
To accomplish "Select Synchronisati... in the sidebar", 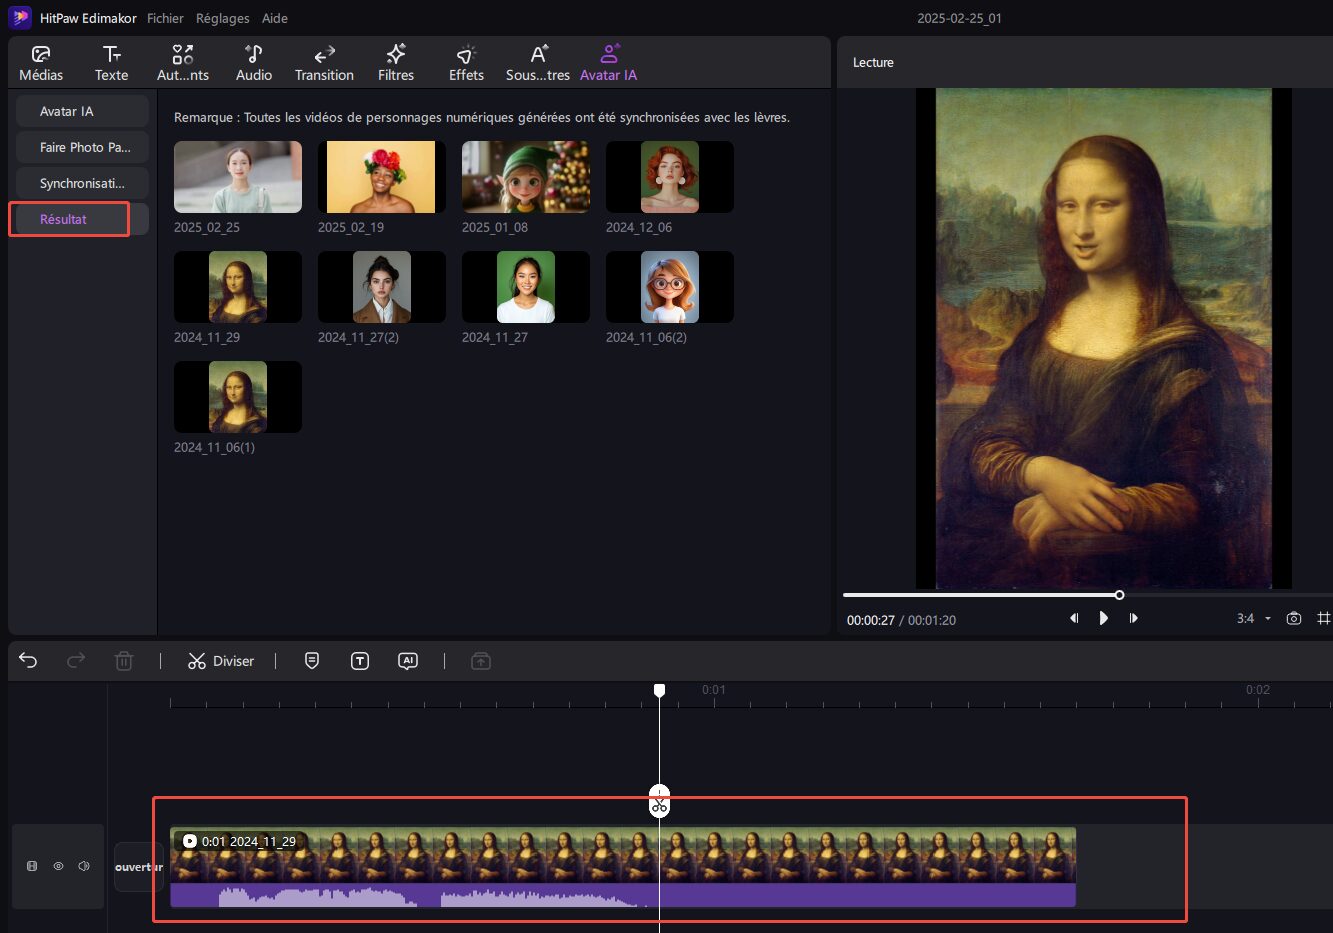I will tap(82, 183).
